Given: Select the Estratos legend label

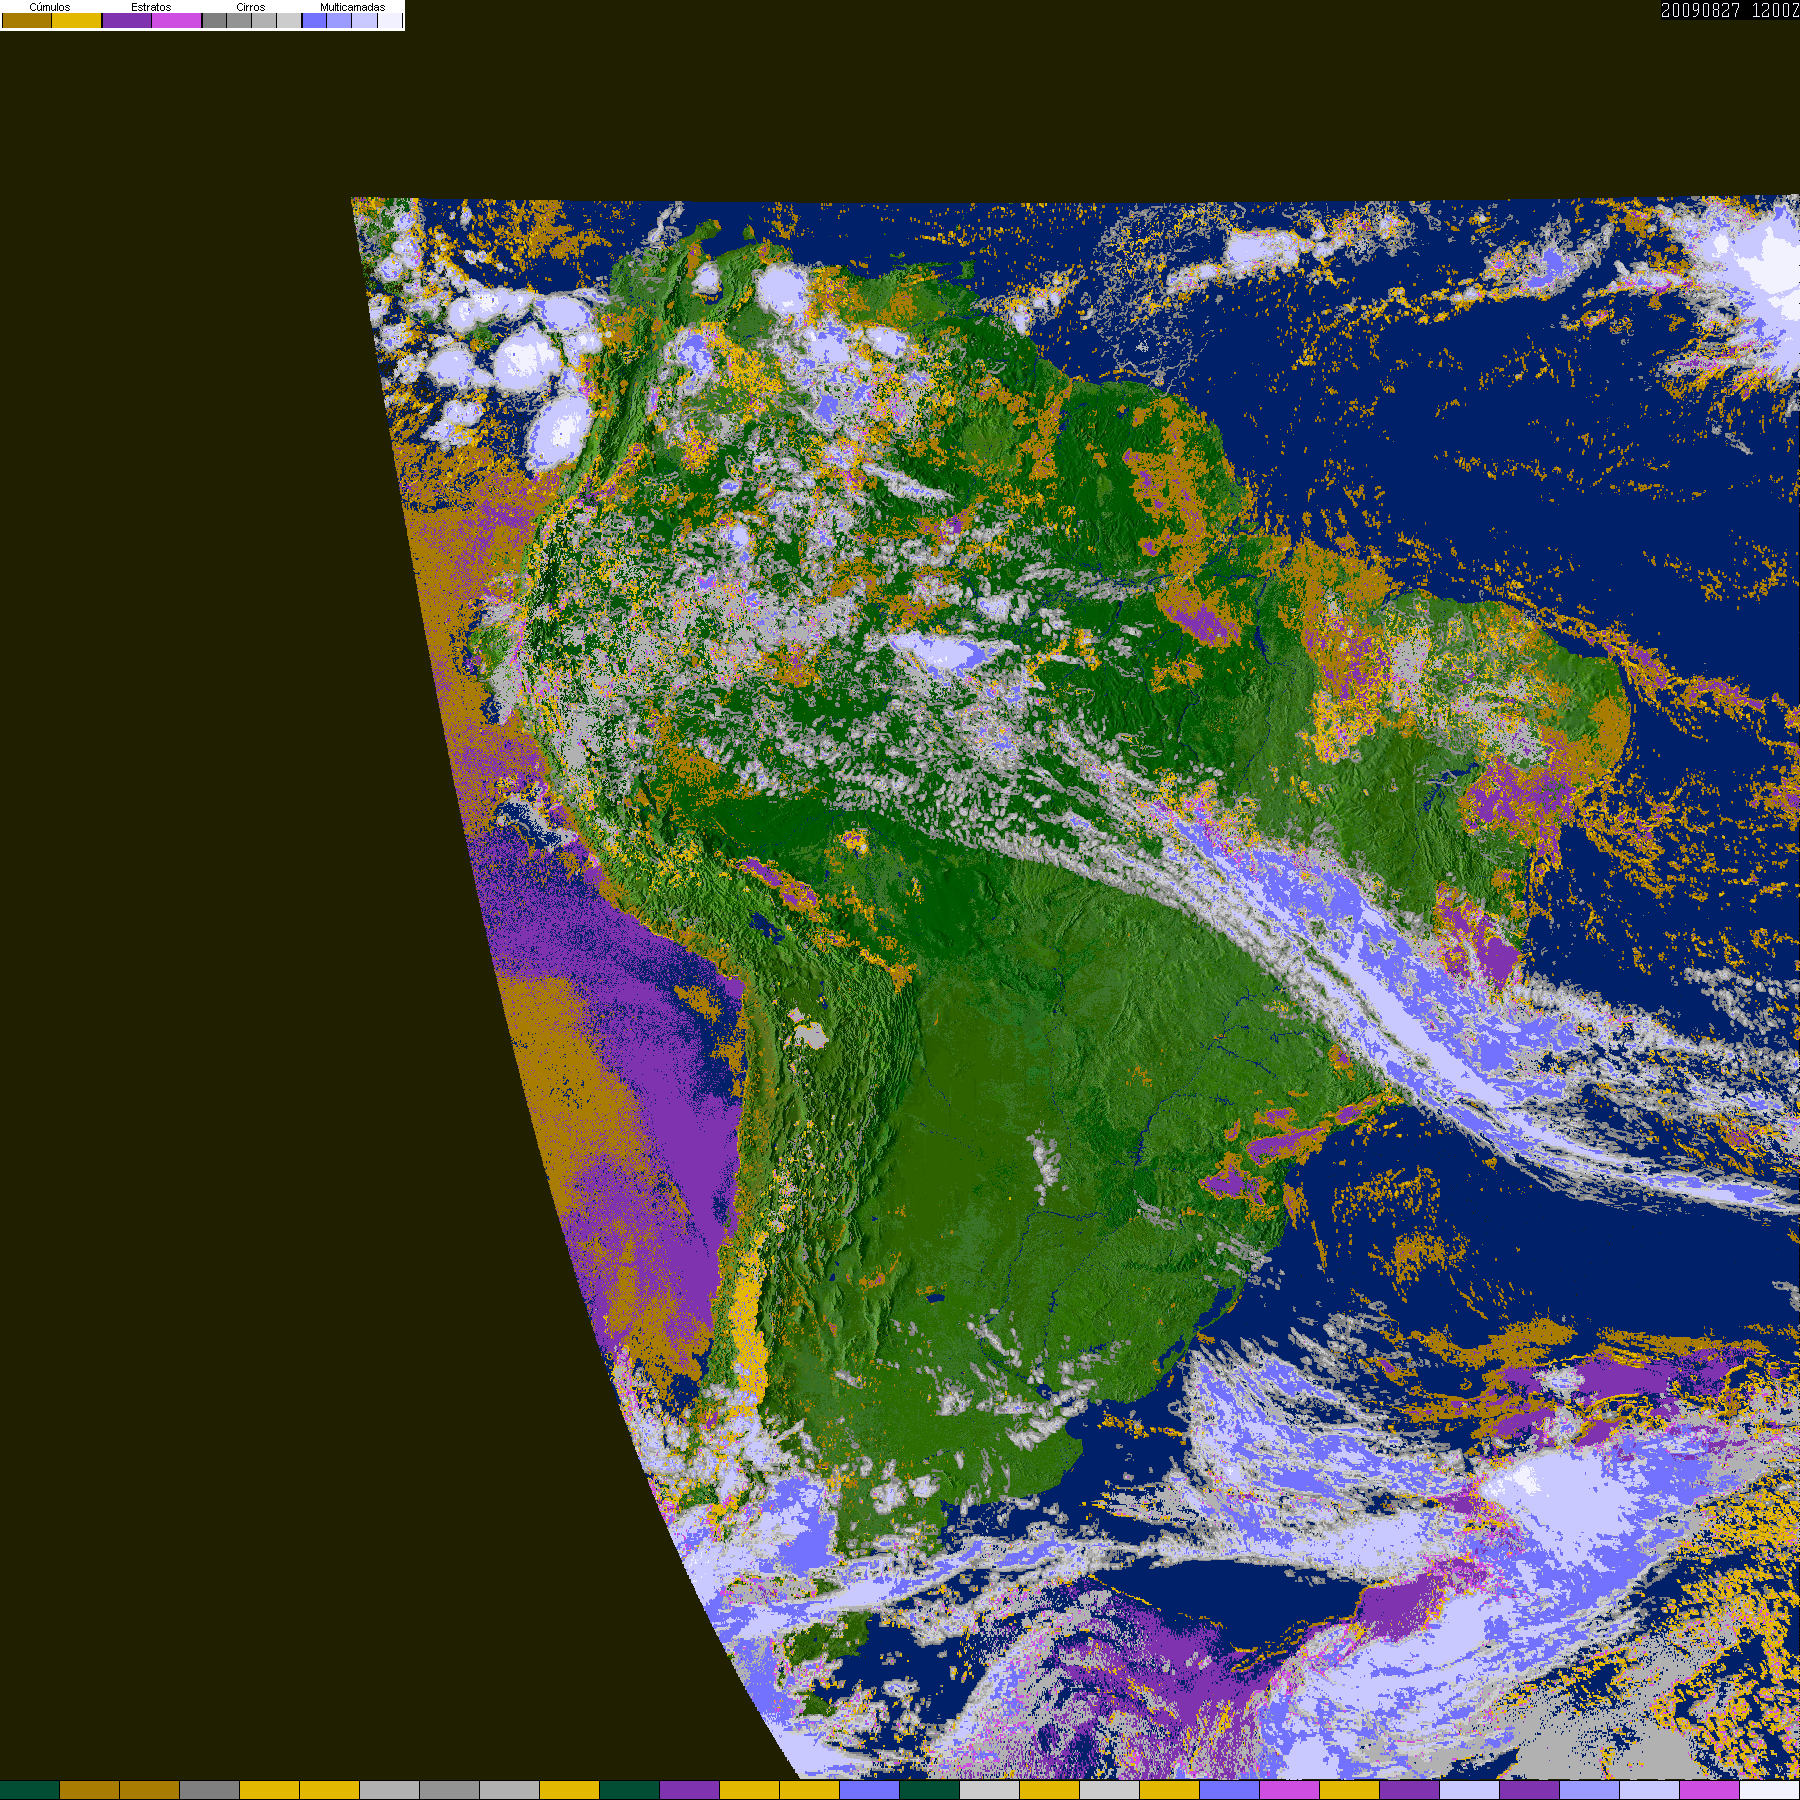Looking at the screenshot, I should 151,7.
